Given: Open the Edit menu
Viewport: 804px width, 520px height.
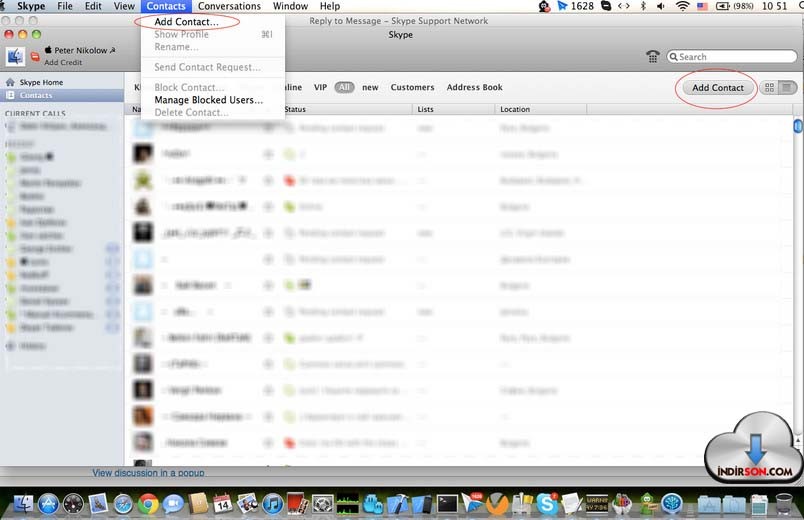Looking at the screenshot, I should [x=93, y=6].
